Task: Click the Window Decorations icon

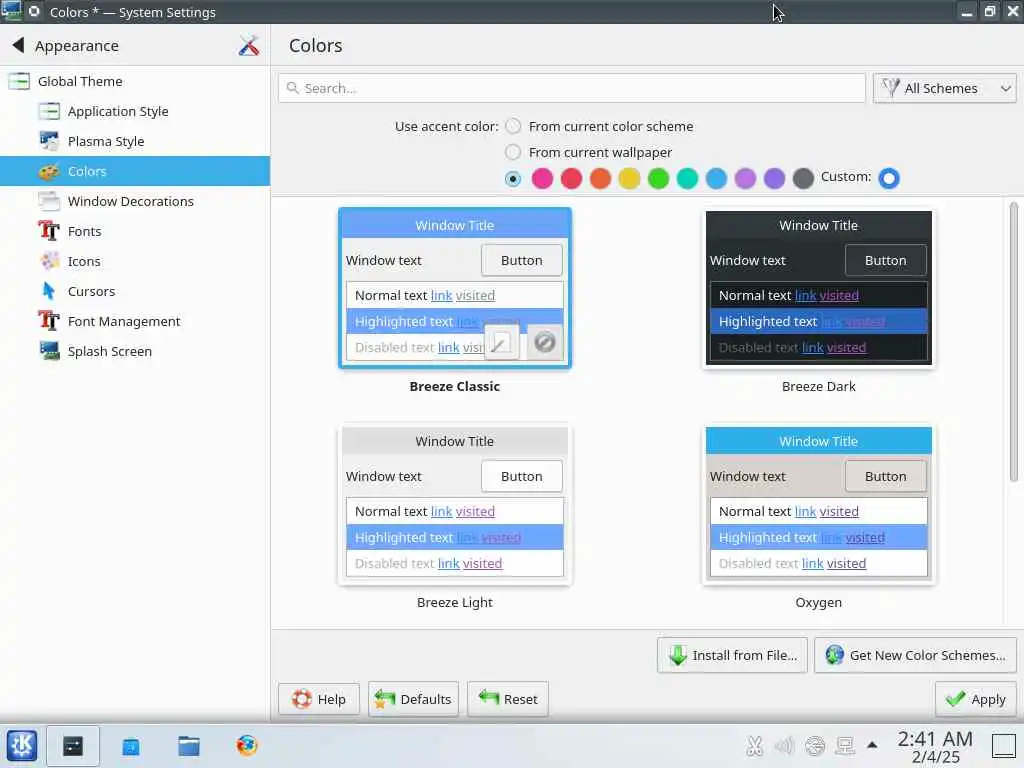Action: pyautogui.click(x=49, y=201)
